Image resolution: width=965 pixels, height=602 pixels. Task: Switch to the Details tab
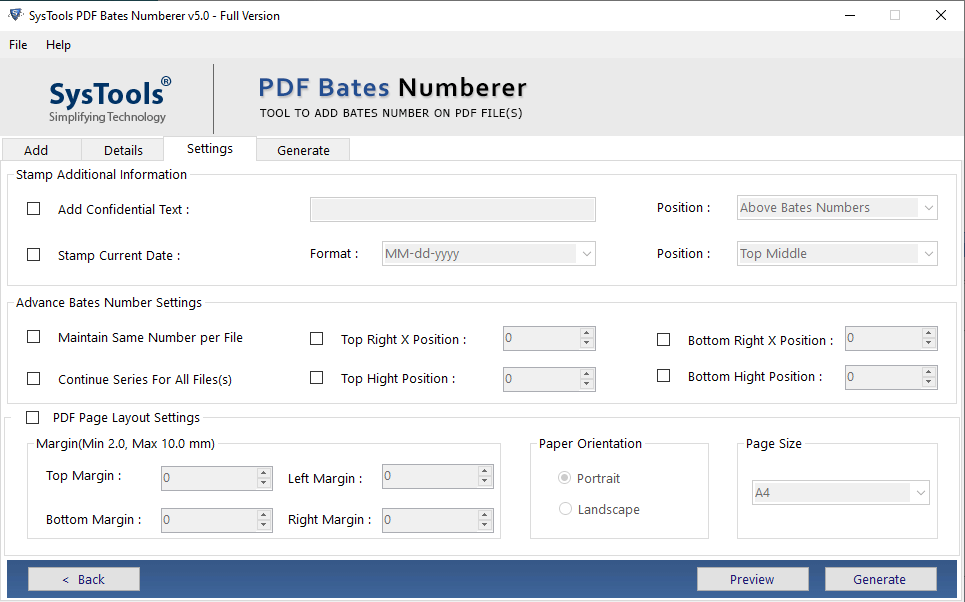pos(123,150)
